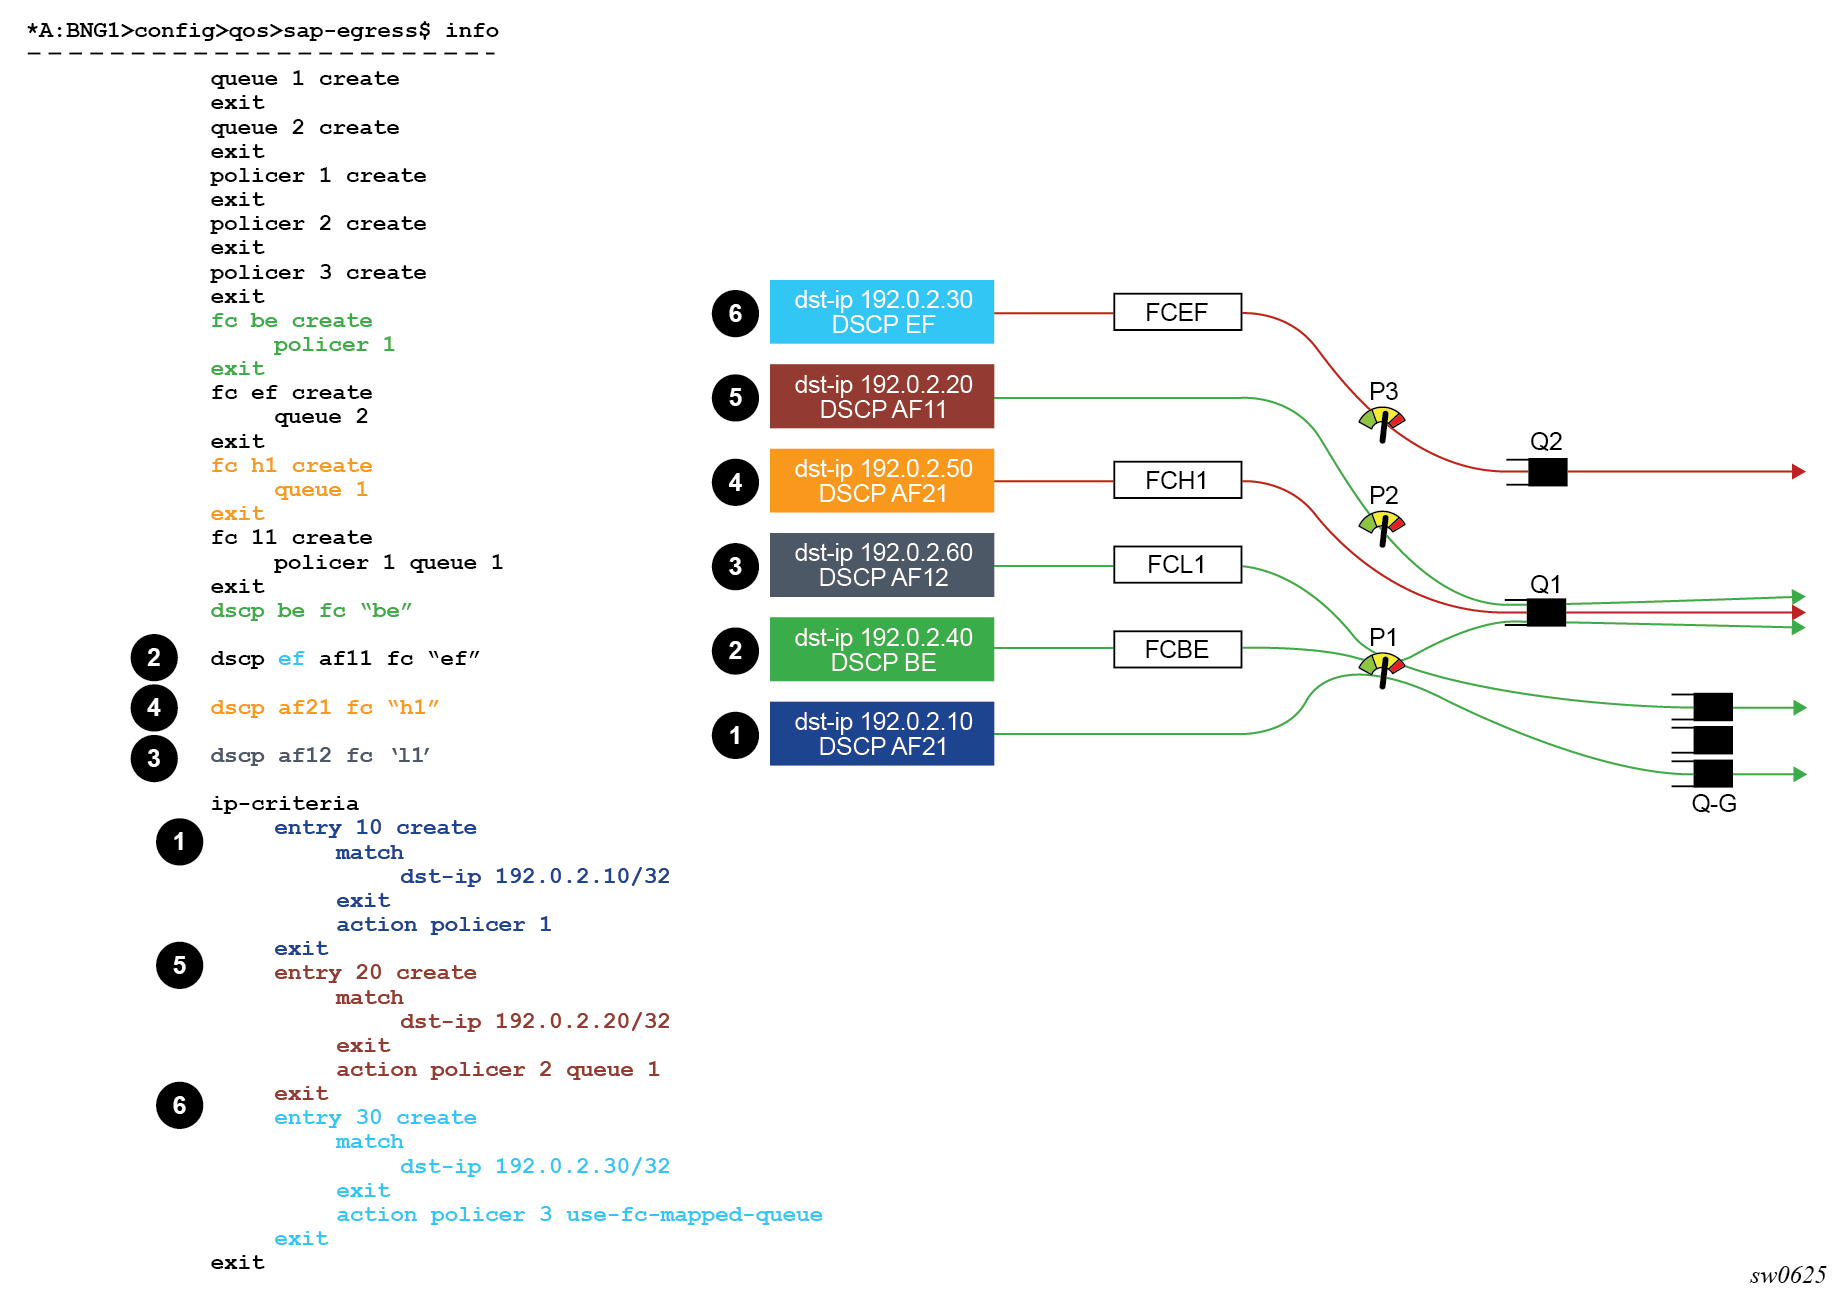Click the Q2 queue block
The image size is (1836, 1296).
click(1546, 472)
